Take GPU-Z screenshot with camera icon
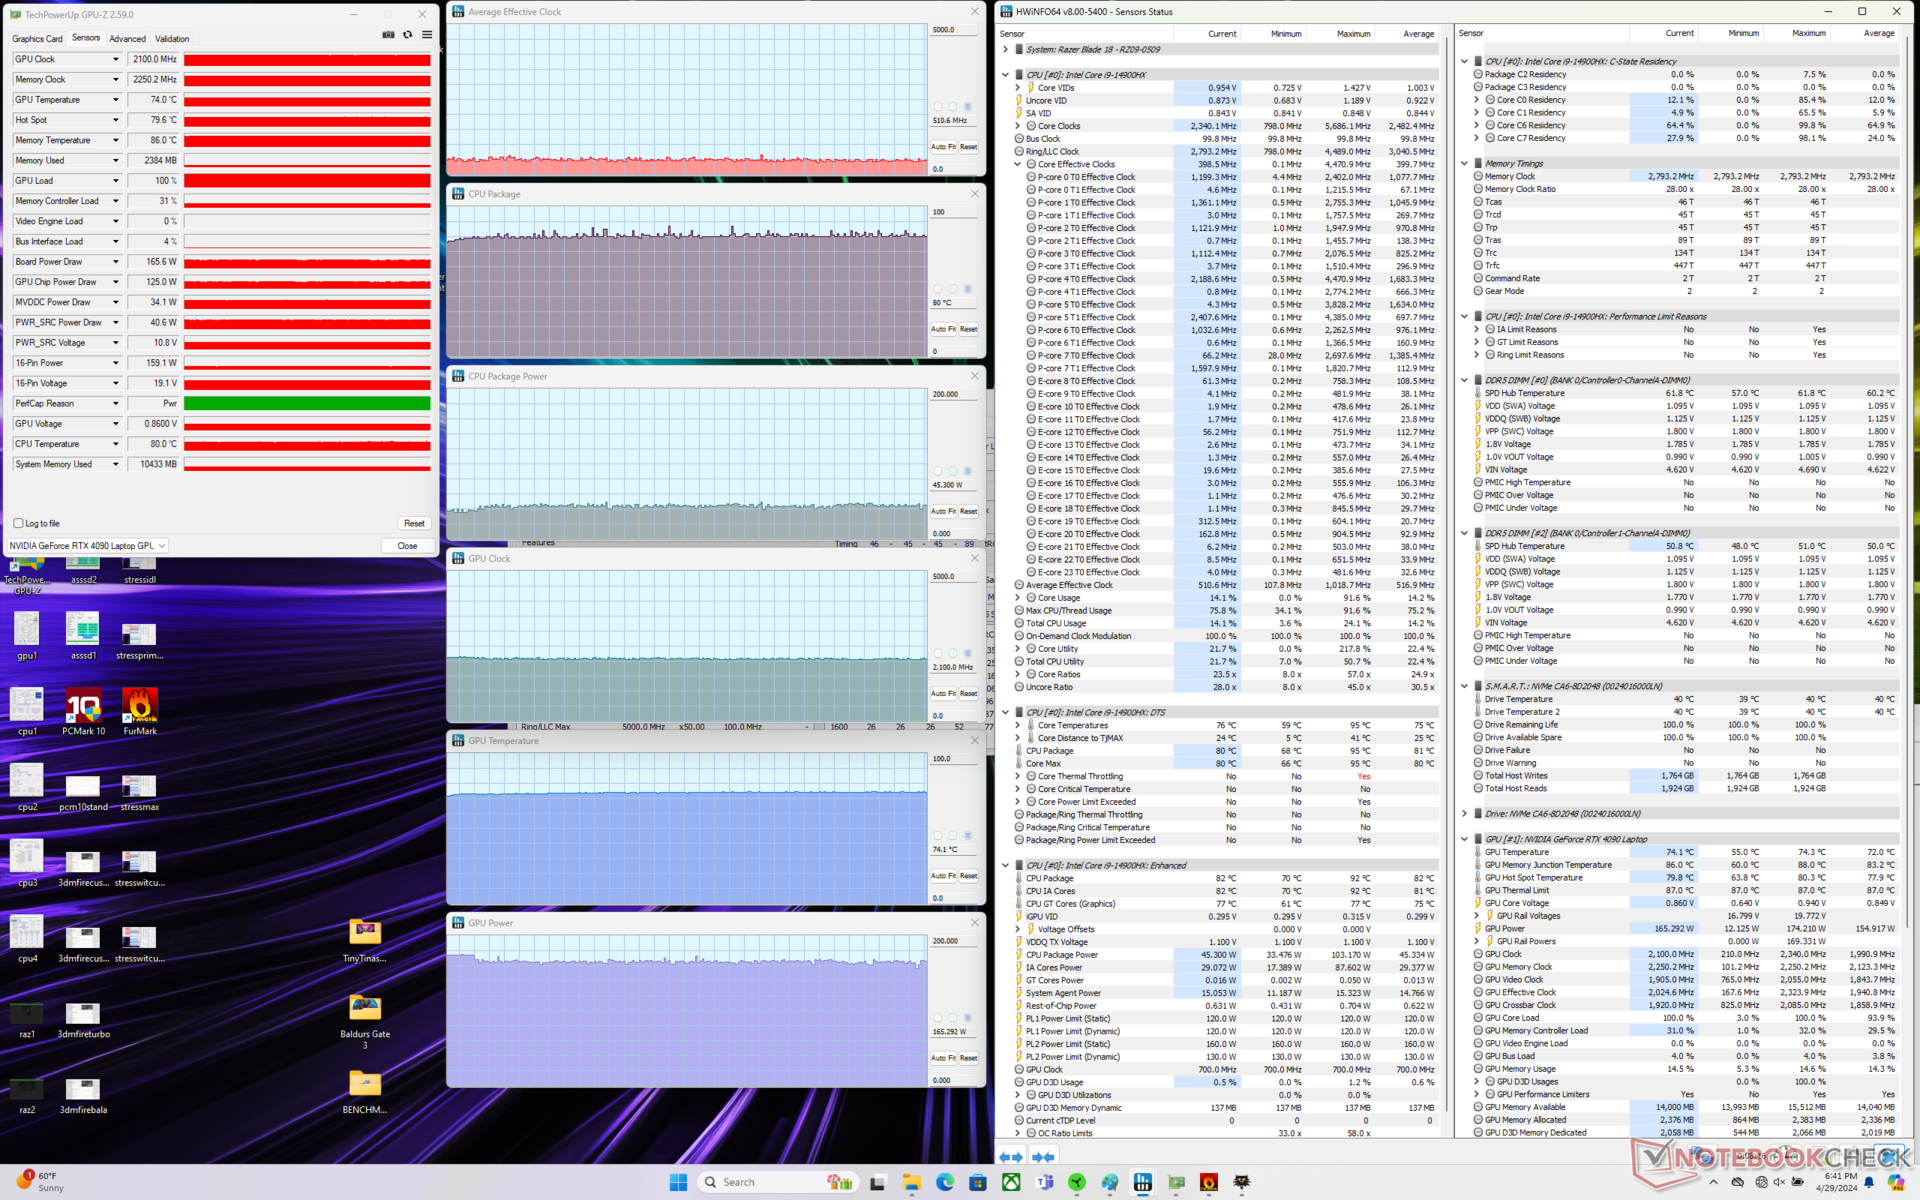The height and width of the screenshot is (1200, 1920). pos(388,35)
